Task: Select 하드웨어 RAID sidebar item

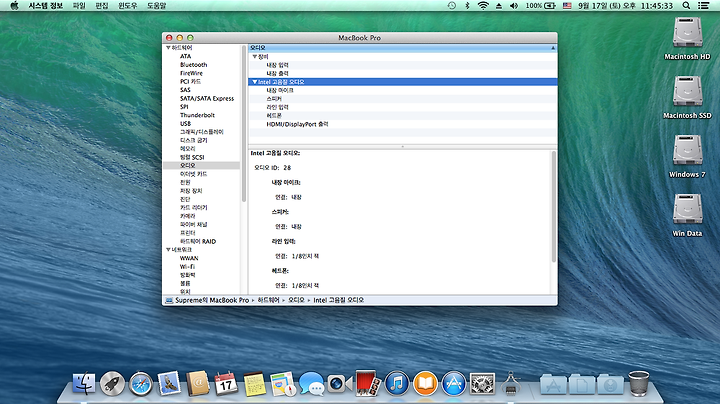Action: click(x=197, y=241)
